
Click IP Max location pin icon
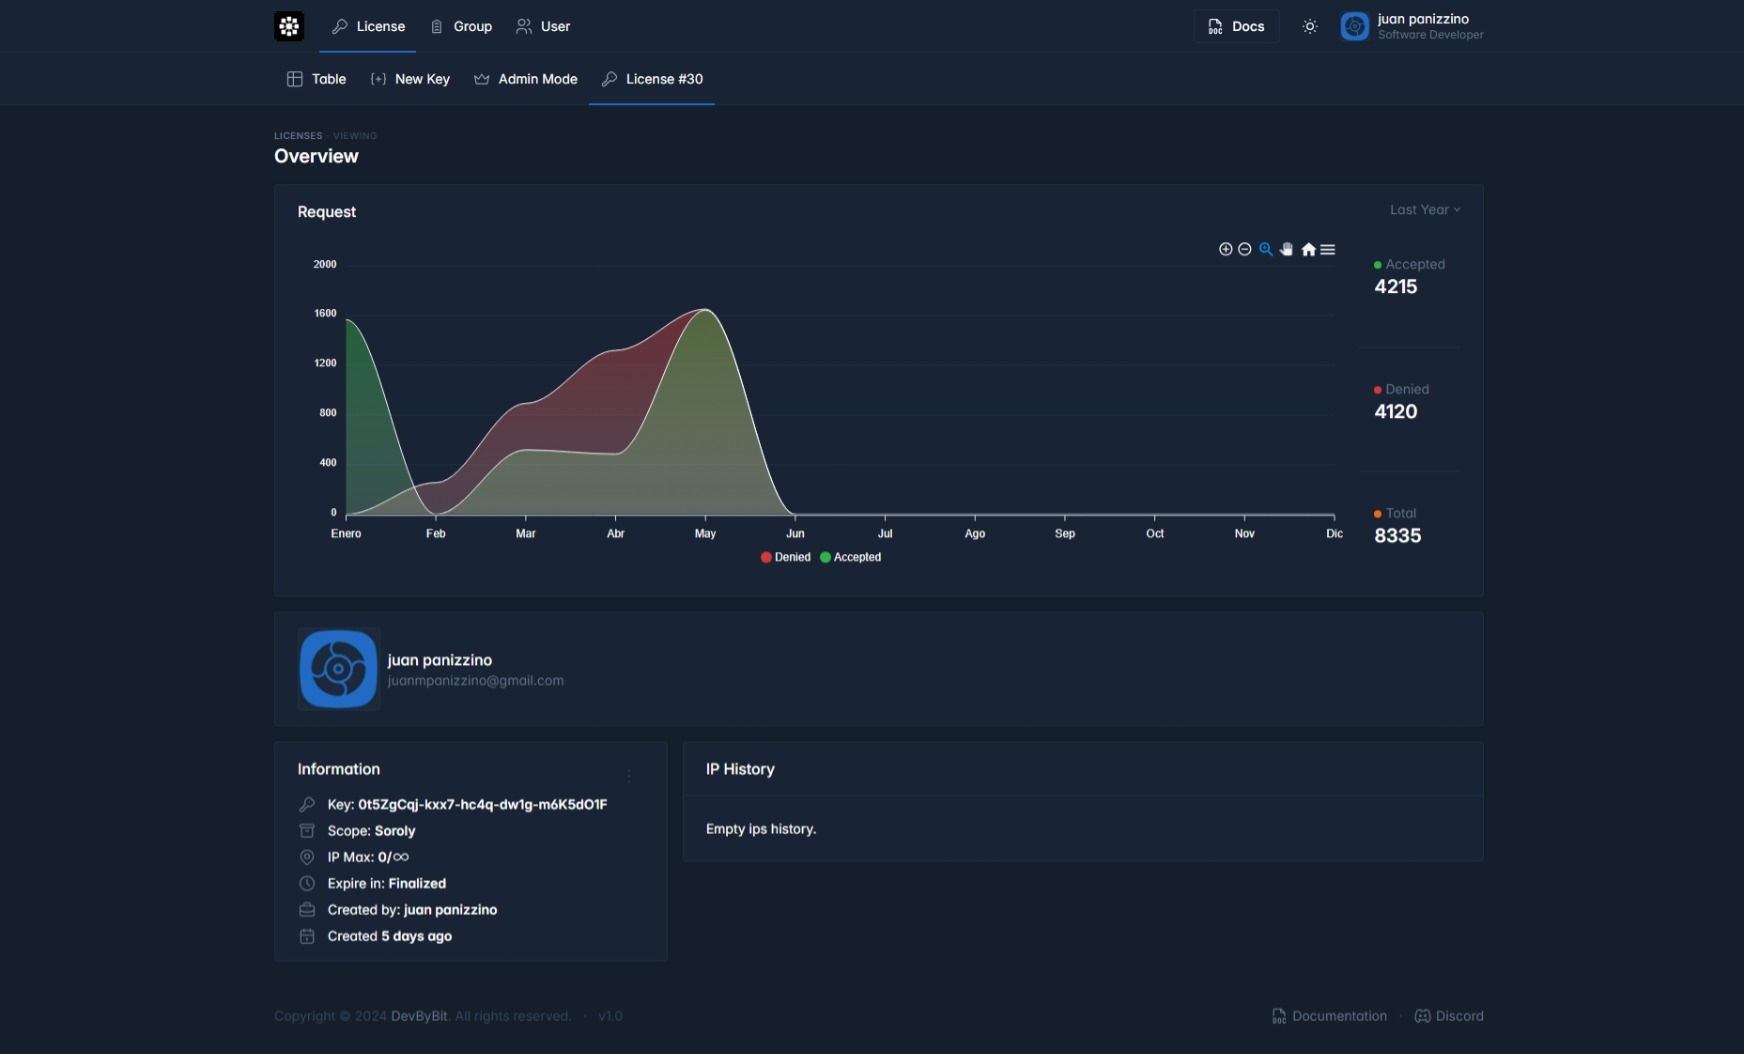coord(307,857)
